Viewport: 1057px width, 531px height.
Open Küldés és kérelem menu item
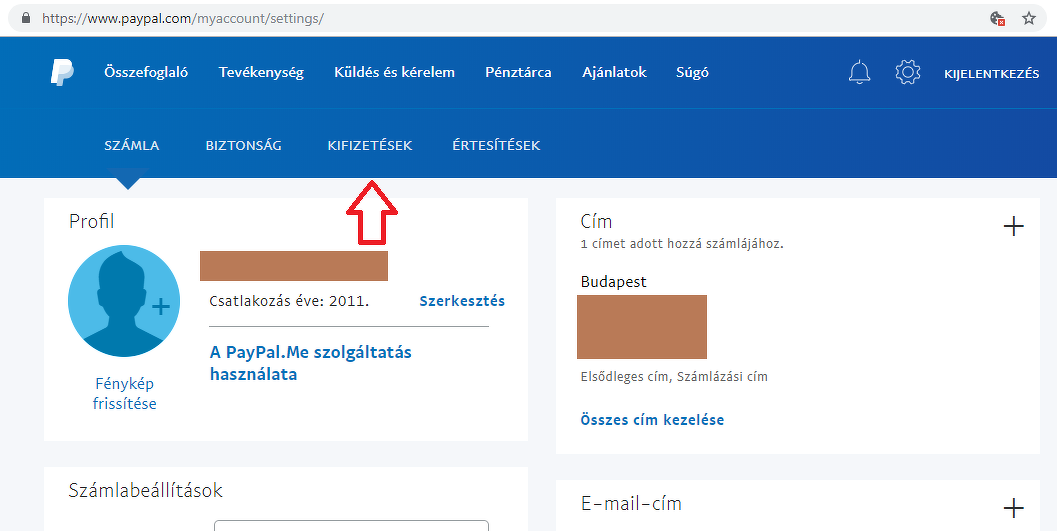394,72
